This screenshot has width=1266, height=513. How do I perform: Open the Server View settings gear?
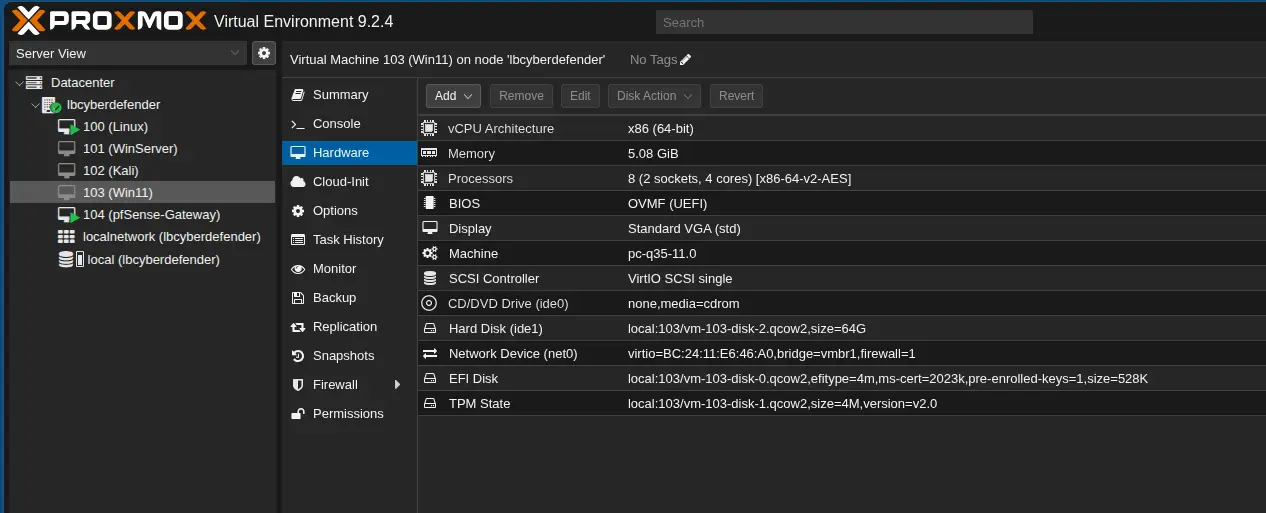(264, 53)
